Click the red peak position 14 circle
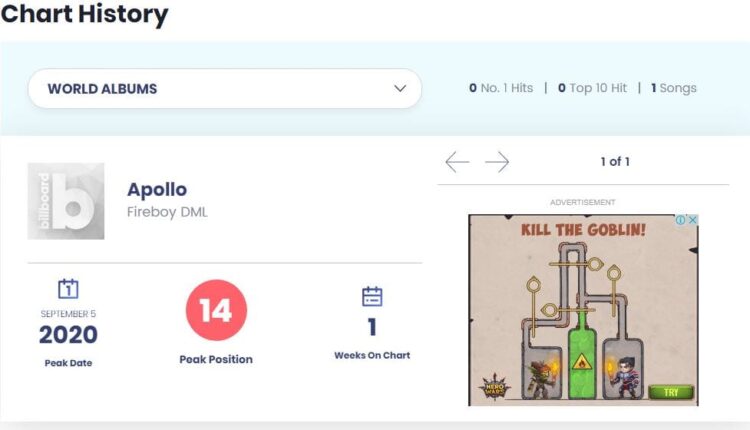 click(216, 310)
